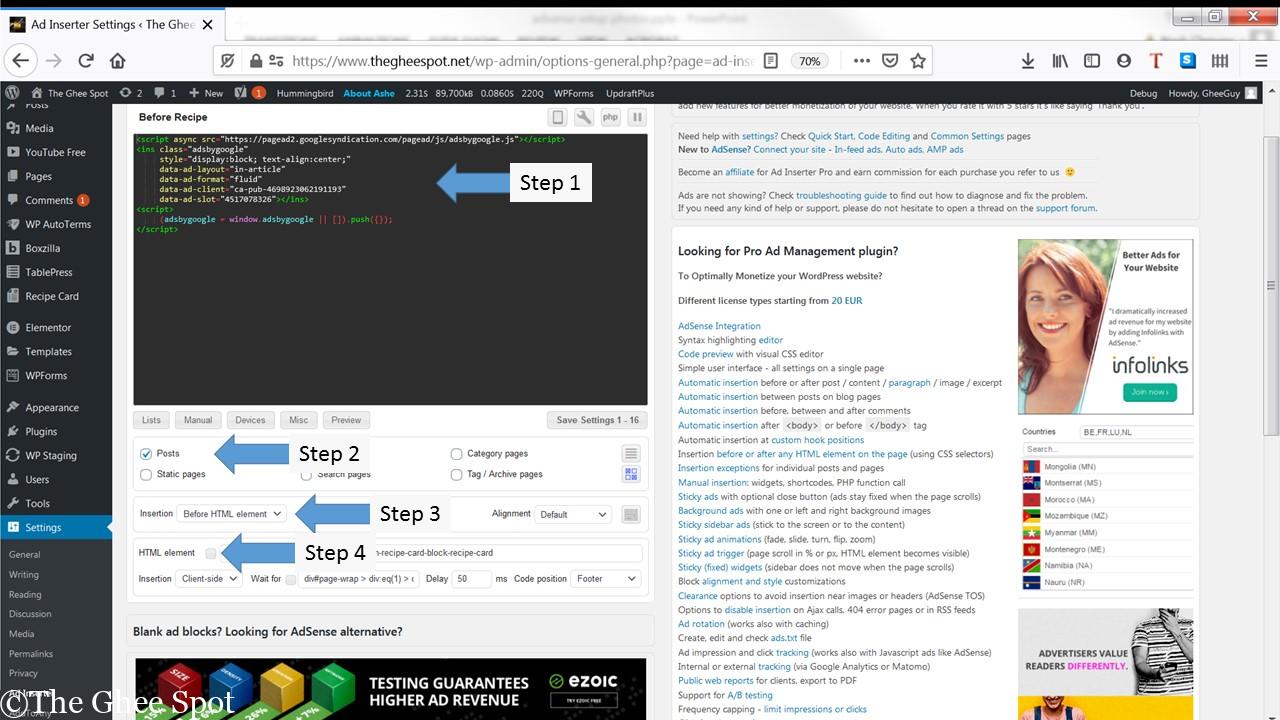Viewport: 1280px width, 720px height.
Task: Enable the Search pages checkbox
Action: pos(306,474)
